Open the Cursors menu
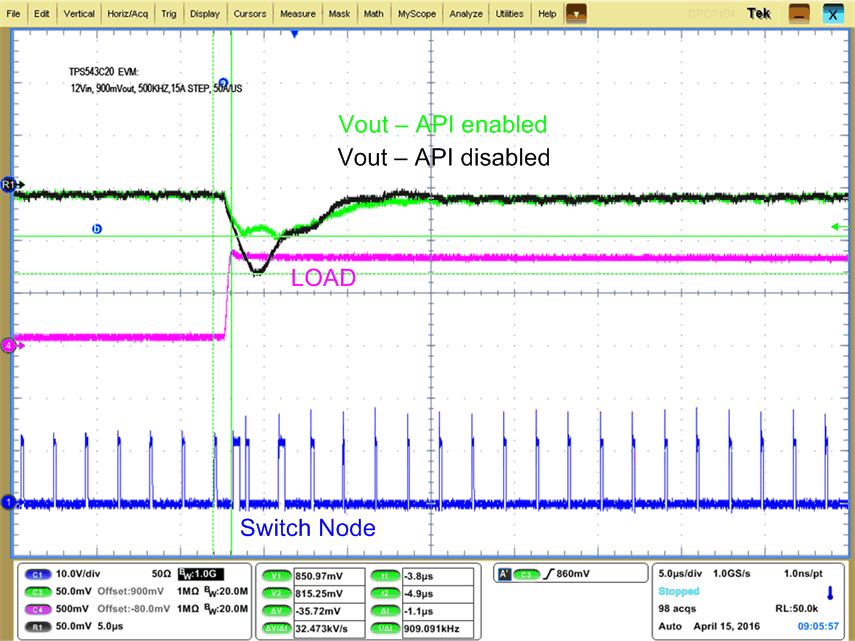The height and width of the screenshot is (641, 855). 249,13
